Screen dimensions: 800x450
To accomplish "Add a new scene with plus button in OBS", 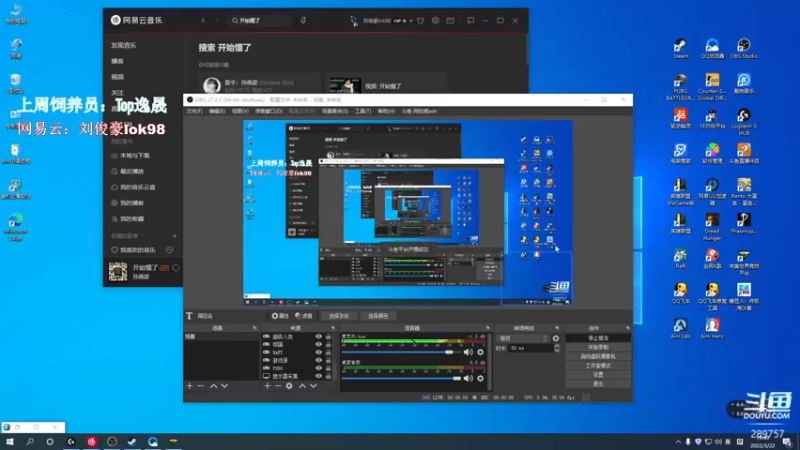I will pyautogui.click(x=190, y=386).
